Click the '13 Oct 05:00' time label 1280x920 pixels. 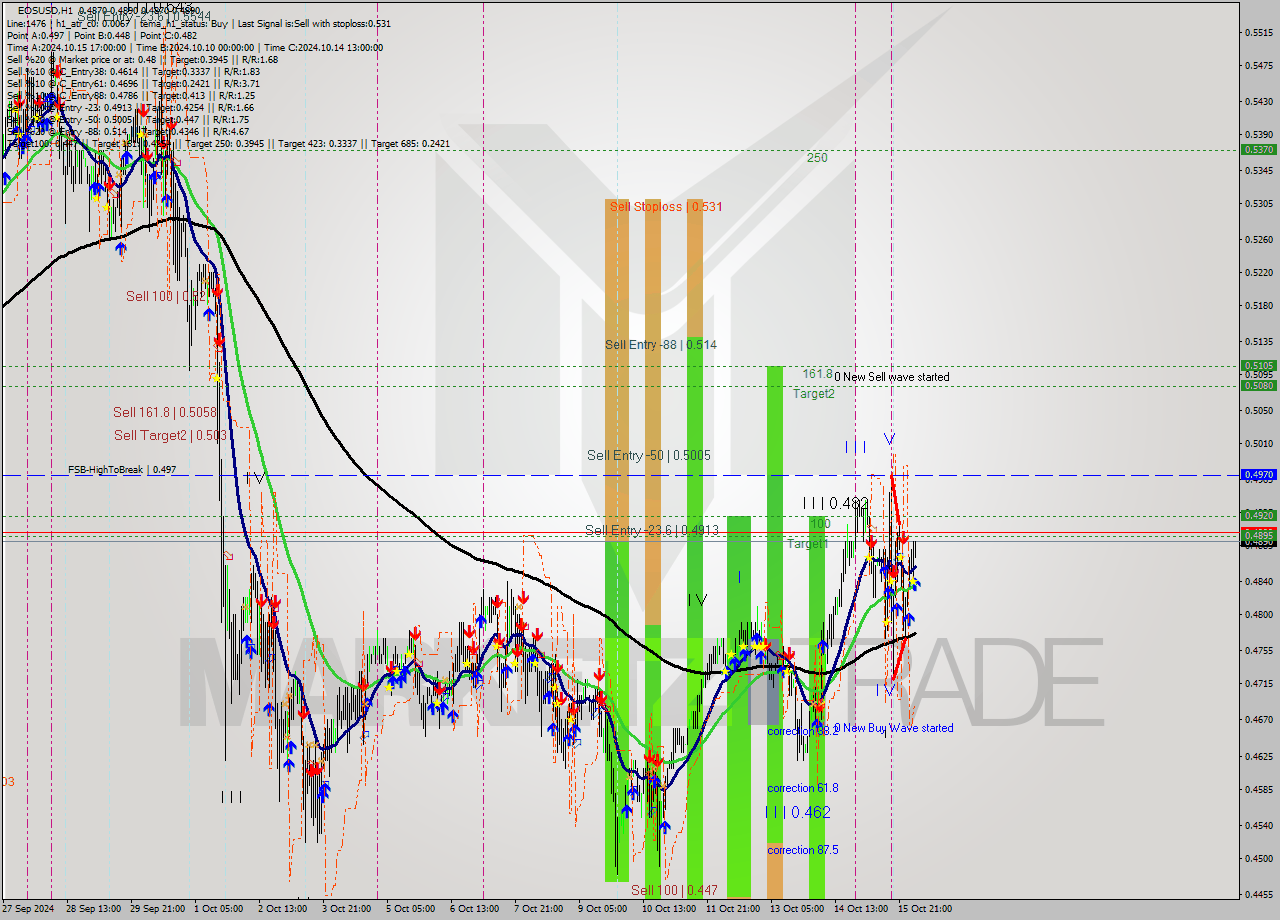point(797,909)
